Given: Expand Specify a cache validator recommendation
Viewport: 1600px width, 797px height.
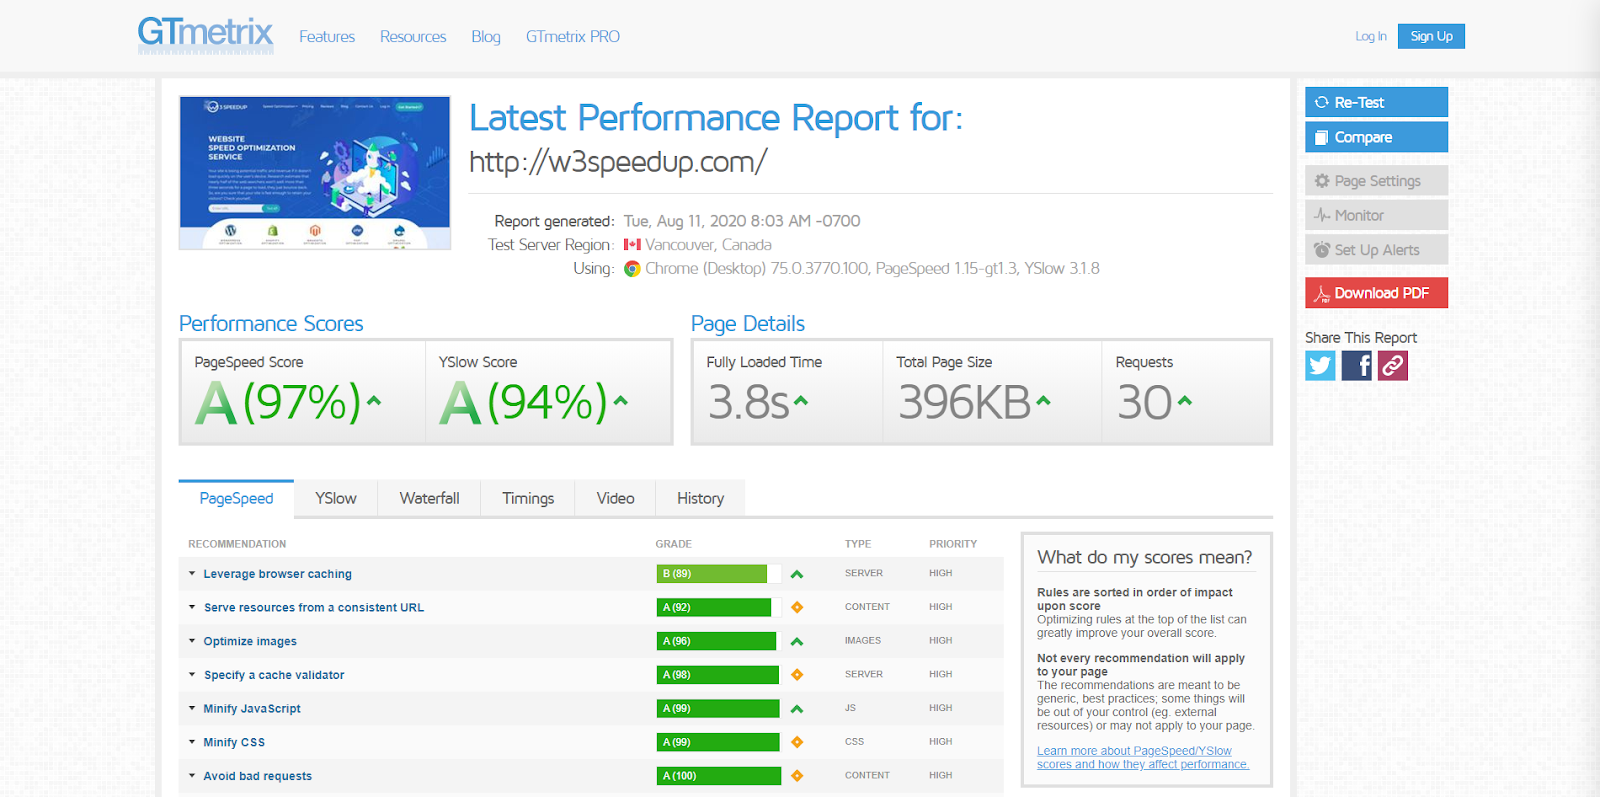Looking at the screenshot, I should [x=273, y=676].
